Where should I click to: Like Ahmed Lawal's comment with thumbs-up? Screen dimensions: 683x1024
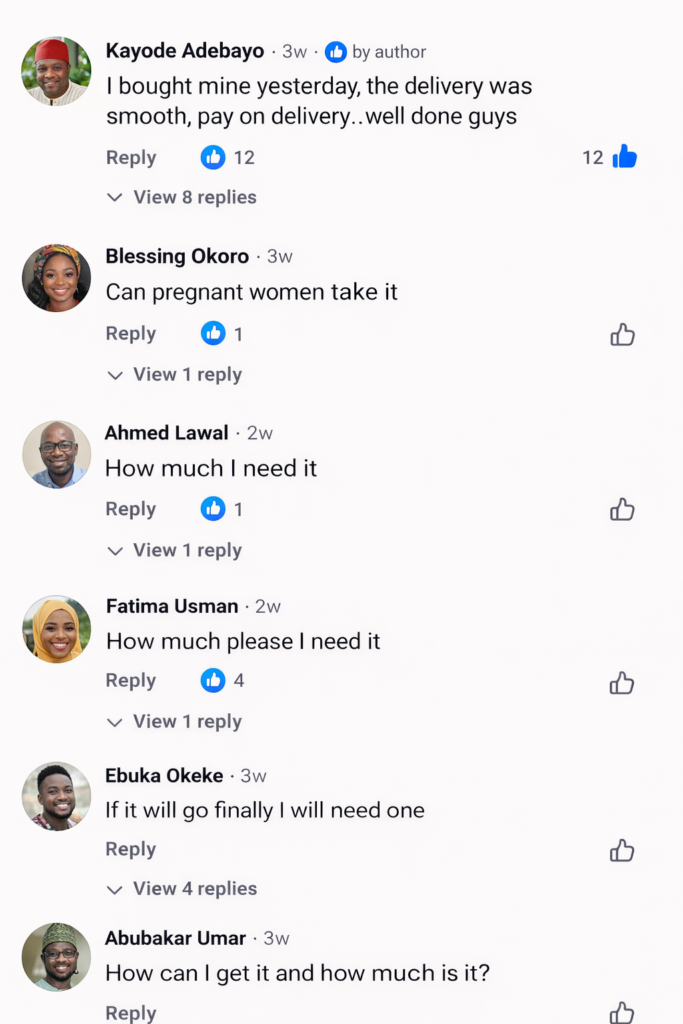point(622,510)
